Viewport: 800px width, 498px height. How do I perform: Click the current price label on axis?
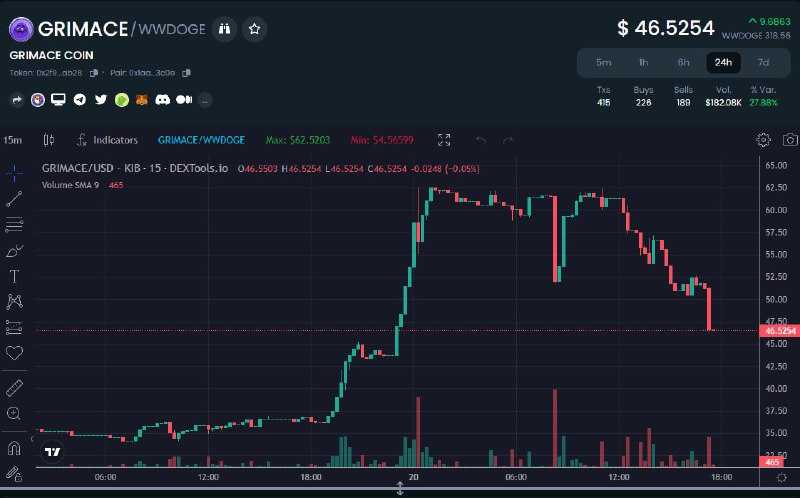[779, 330]
